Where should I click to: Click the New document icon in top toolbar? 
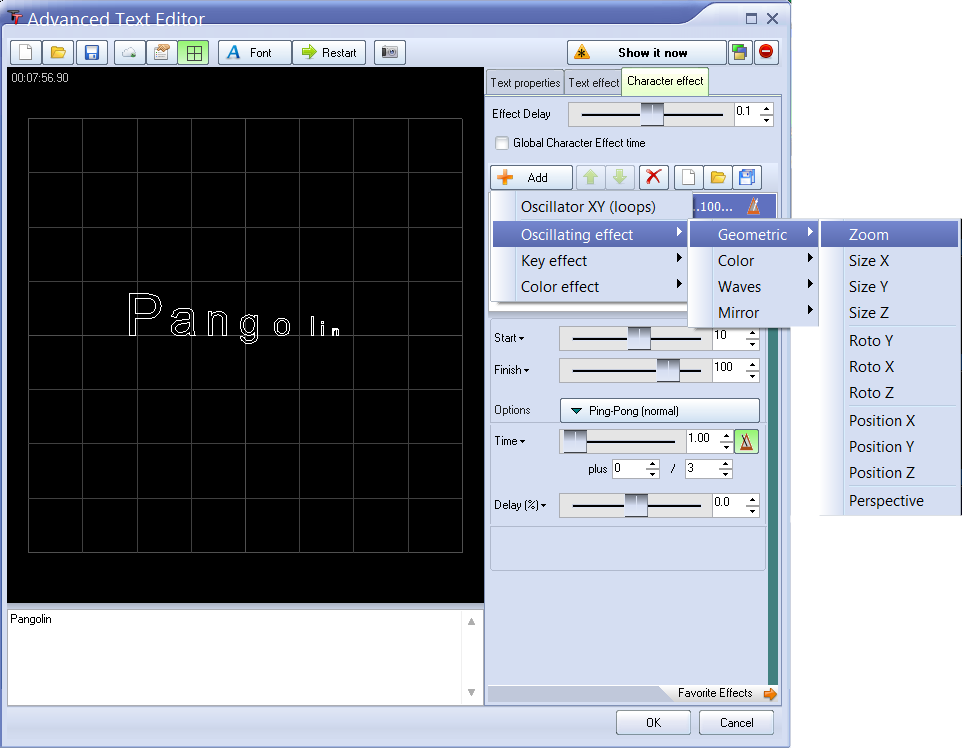26,53
